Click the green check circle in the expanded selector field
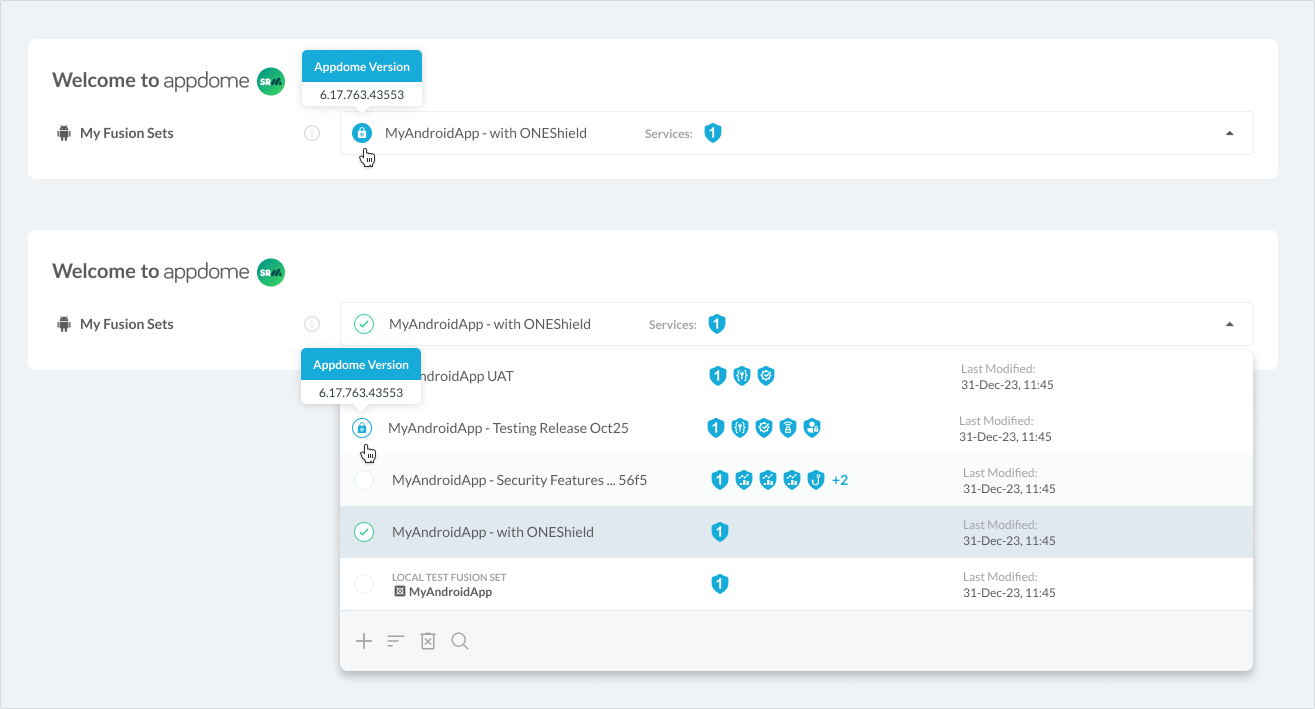Screen dimensions: 1315x709 (x=364, y=324)
